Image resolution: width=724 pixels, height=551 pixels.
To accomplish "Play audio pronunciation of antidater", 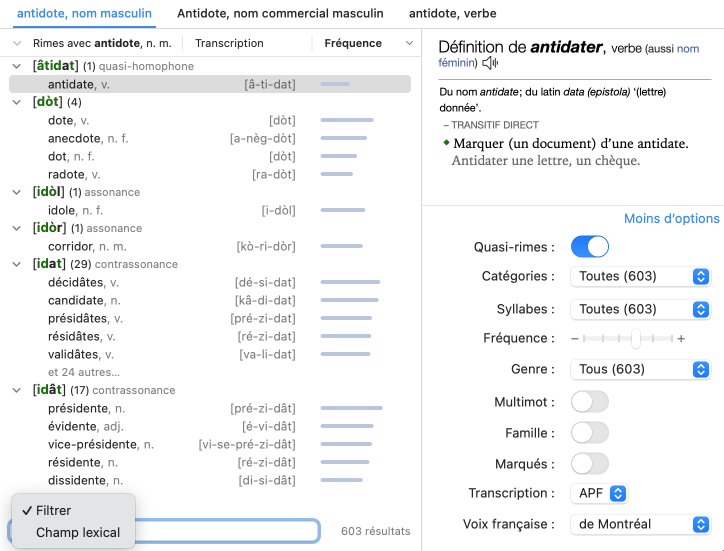I will (x=490, y=64).
